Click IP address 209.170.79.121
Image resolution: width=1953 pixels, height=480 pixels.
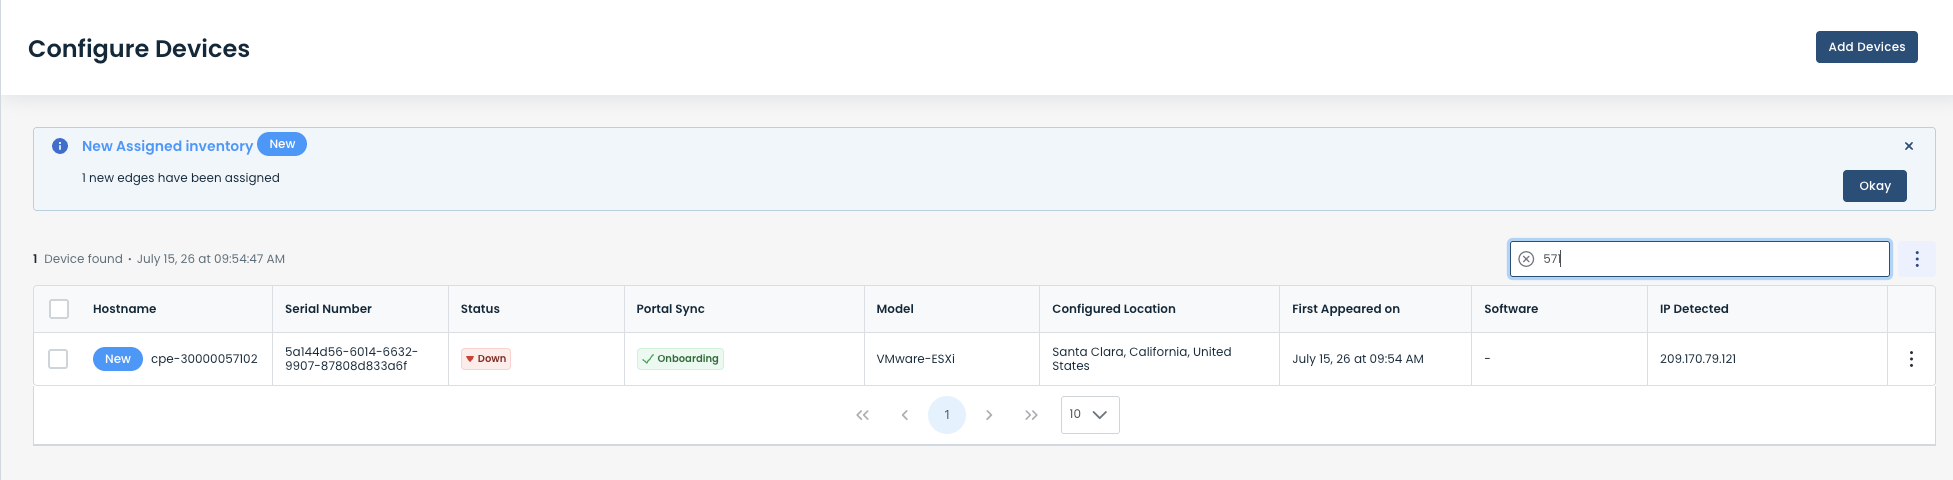(x=1697, y=359)
